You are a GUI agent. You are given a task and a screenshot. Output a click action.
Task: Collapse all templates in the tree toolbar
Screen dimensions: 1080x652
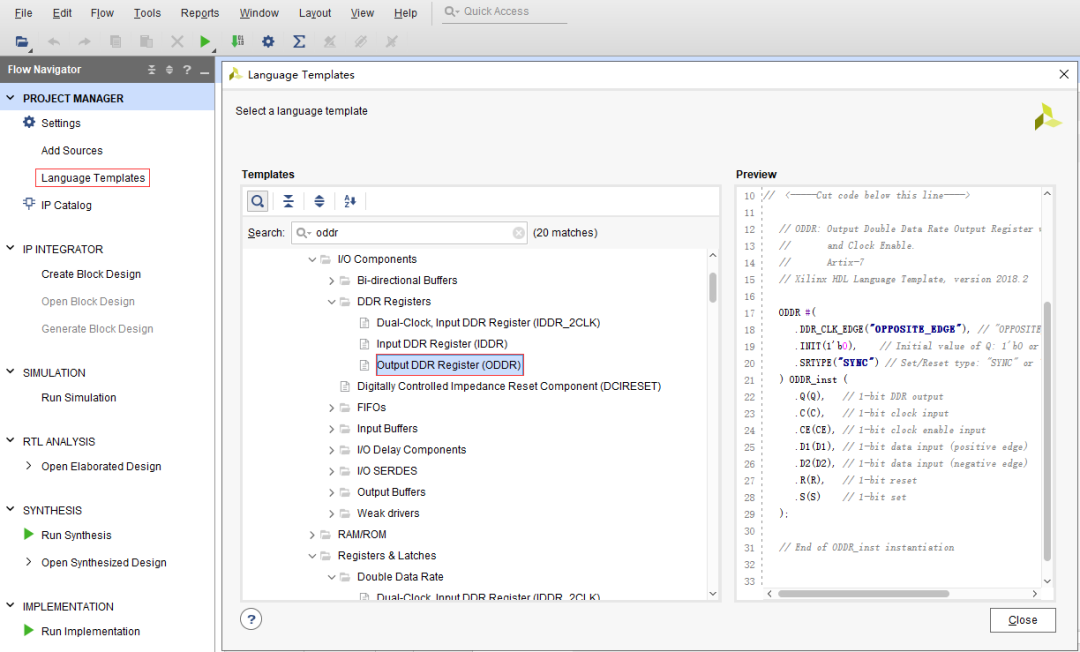pyautogui.click(x=288, y=201)
